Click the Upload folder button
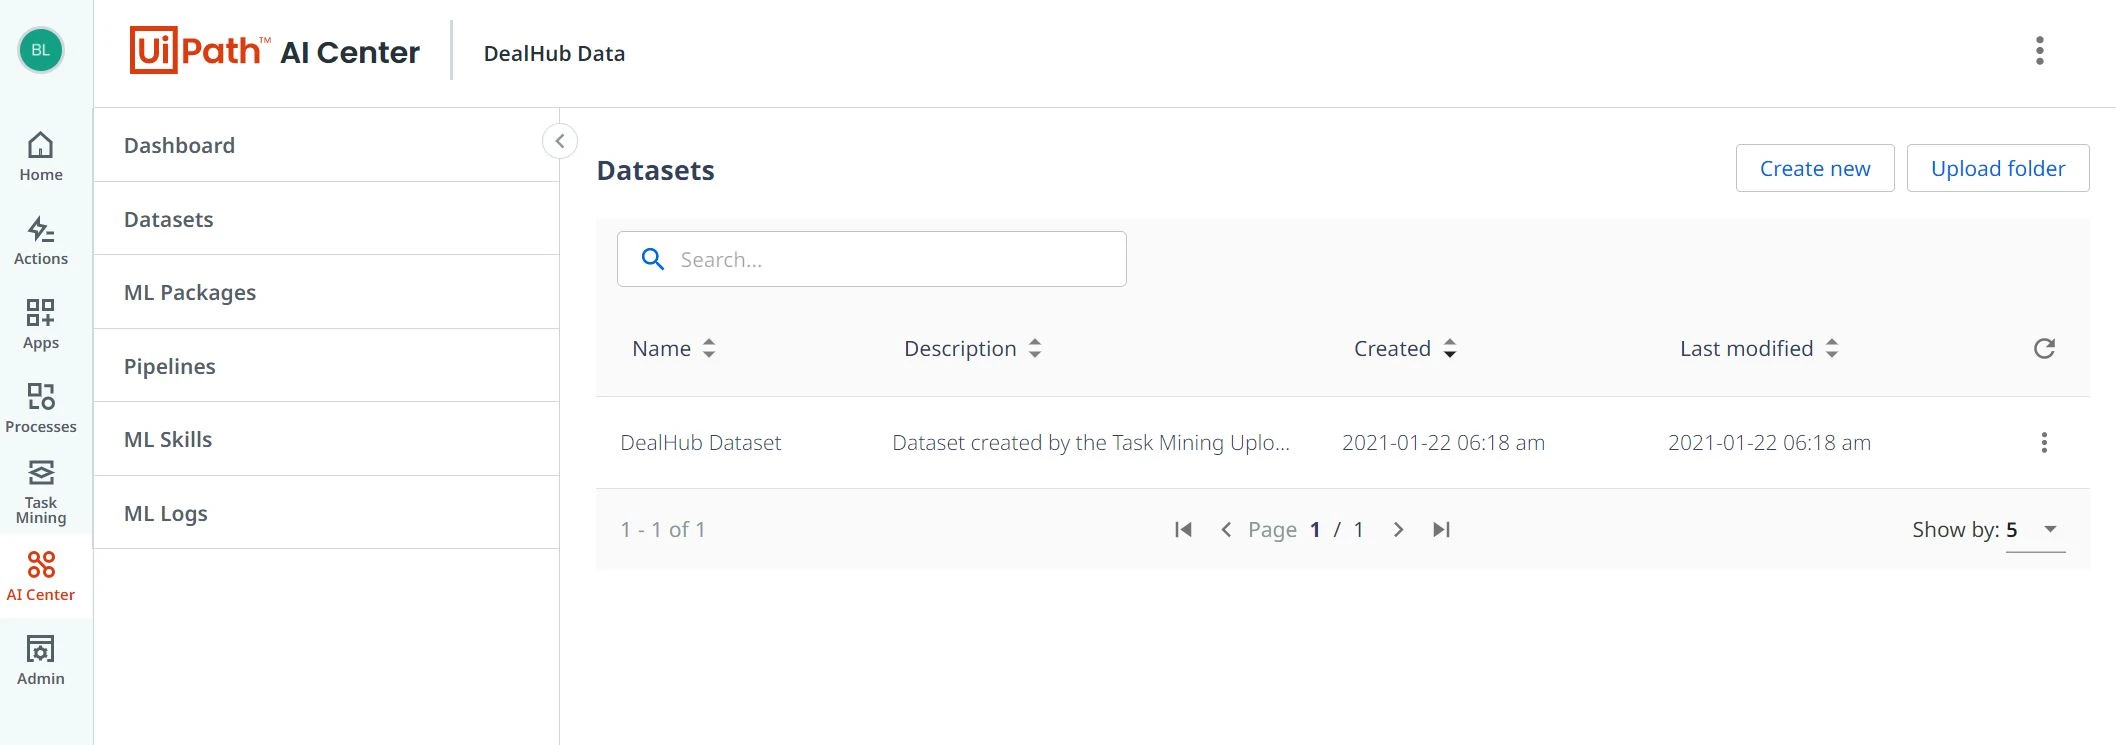2116x745 pixels. click(x=1998, y=168)
